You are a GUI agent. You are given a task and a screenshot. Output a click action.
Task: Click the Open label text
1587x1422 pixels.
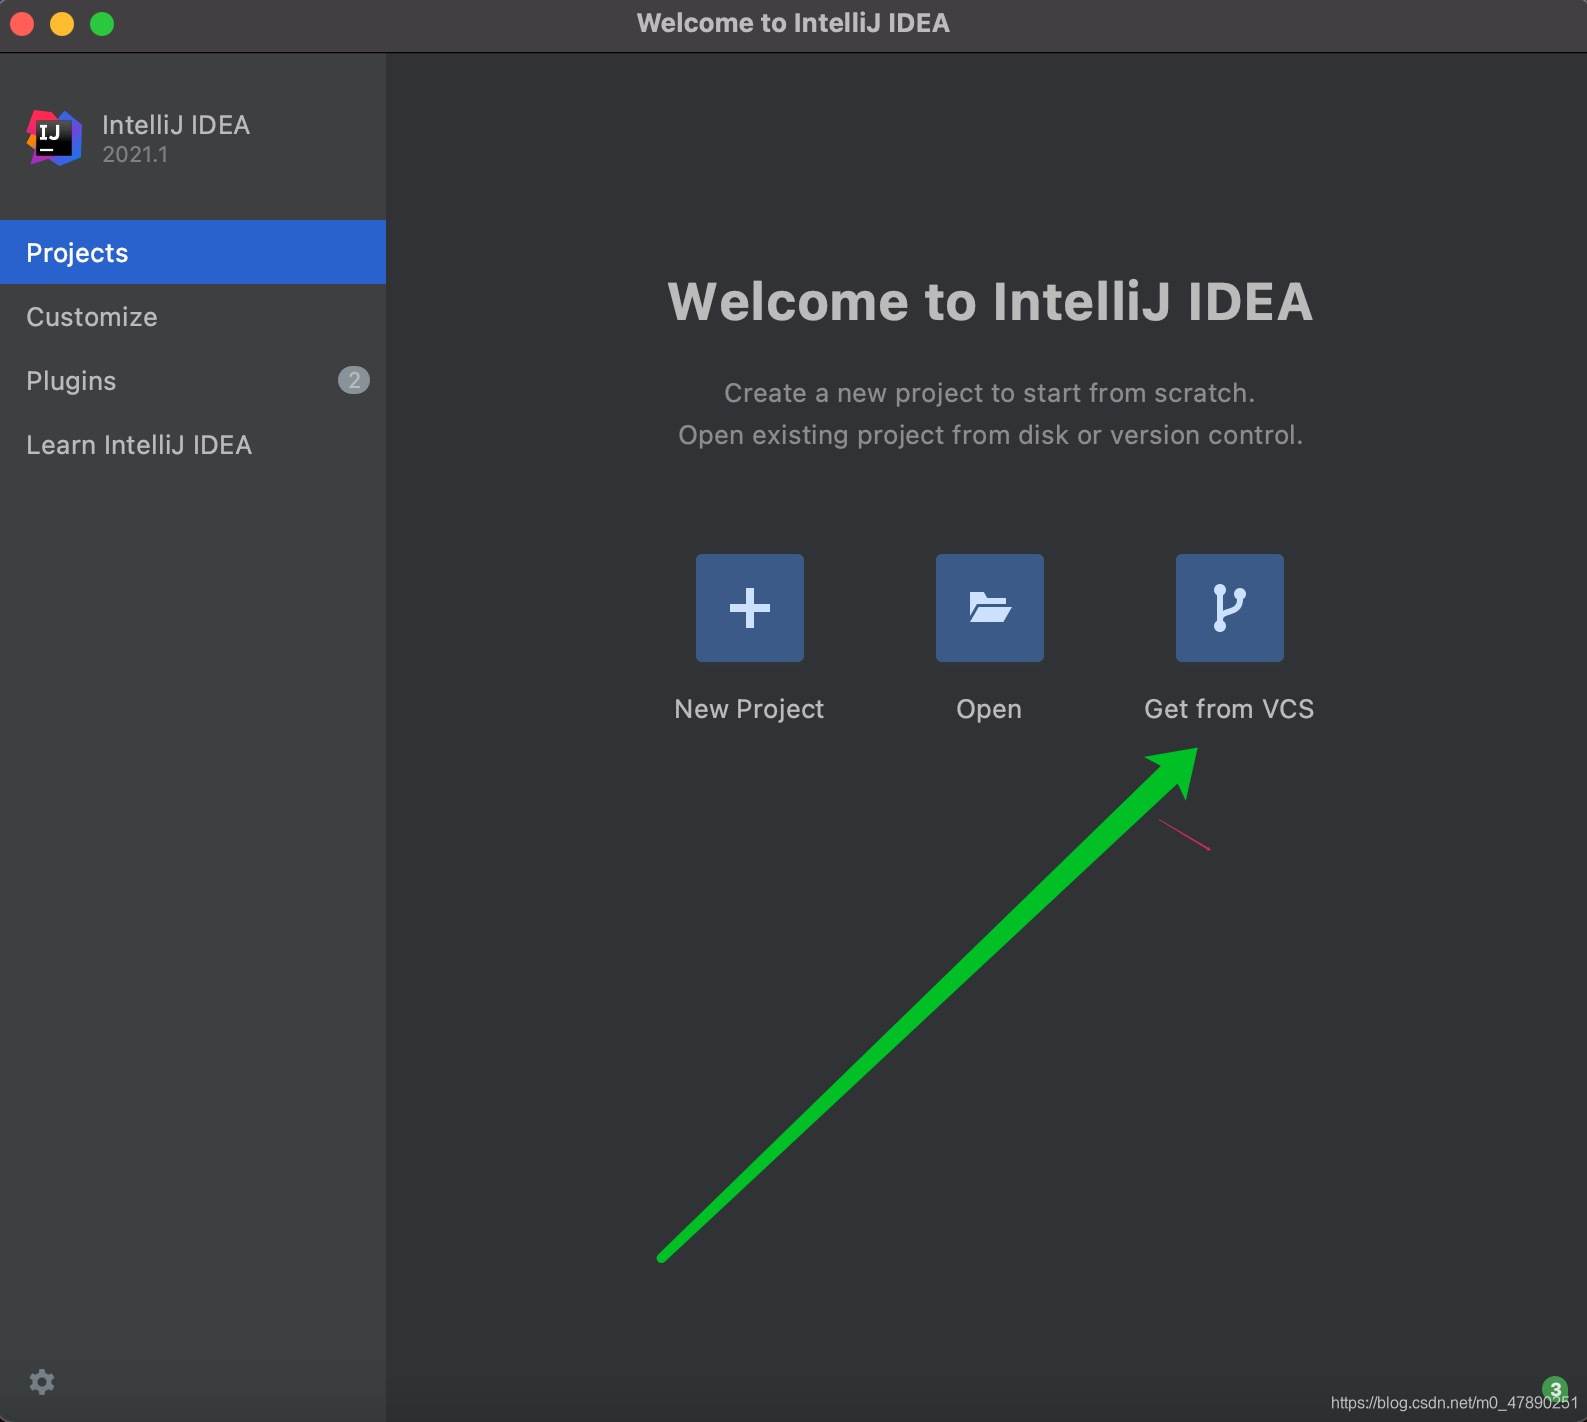989,709
